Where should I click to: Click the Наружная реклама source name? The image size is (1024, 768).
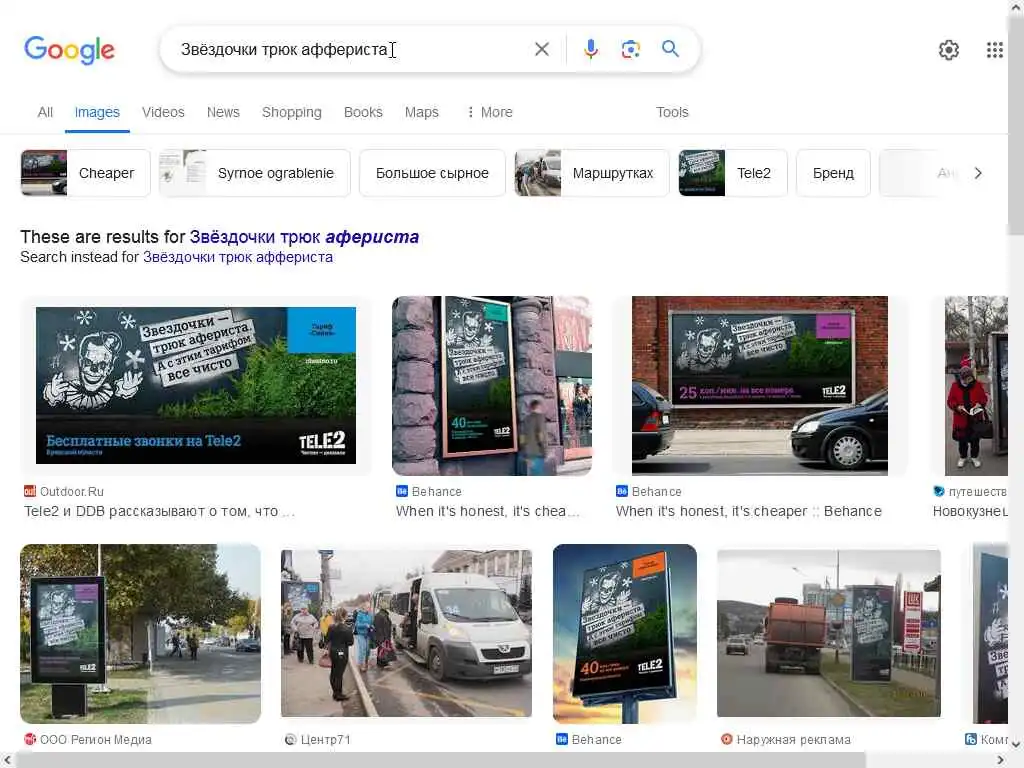pyautogui.click(x=793, y=739)
